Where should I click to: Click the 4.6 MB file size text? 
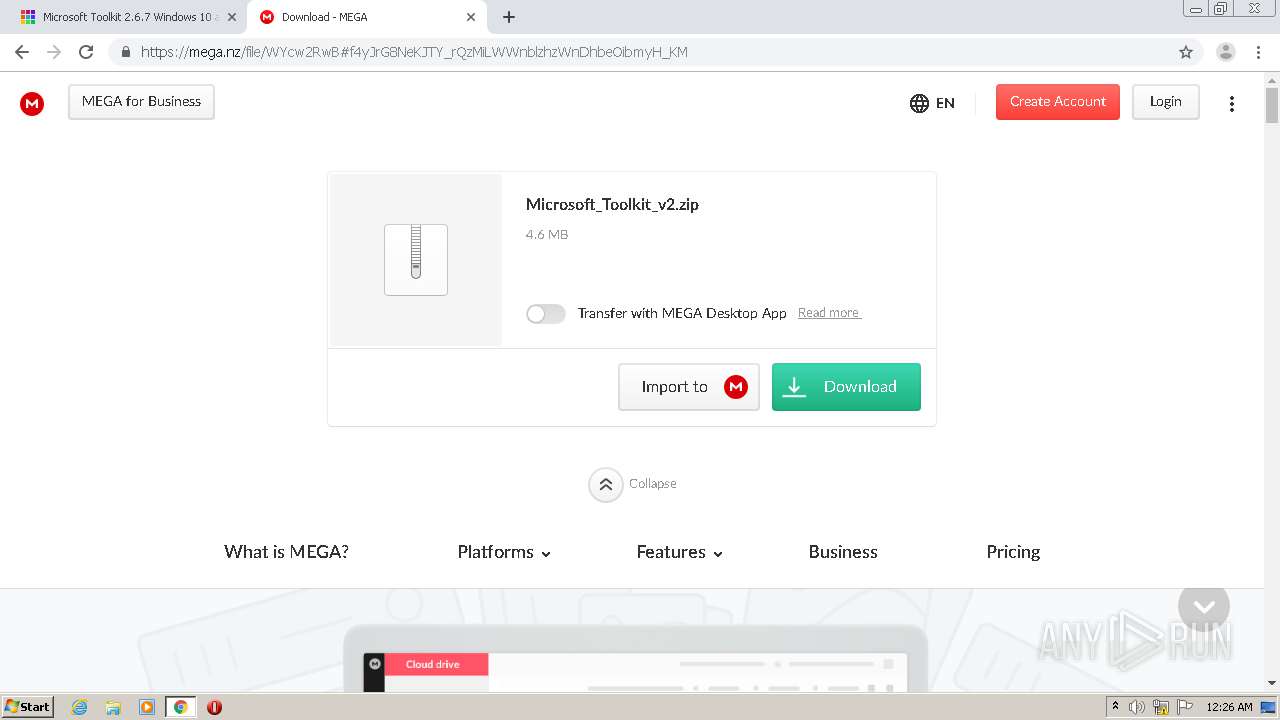[547, 235]
